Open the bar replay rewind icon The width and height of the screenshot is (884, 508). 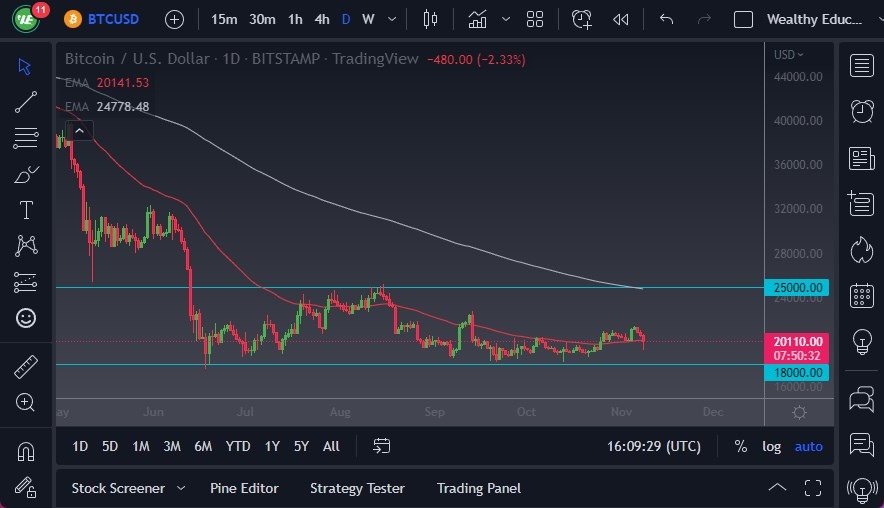pos(620,19)
